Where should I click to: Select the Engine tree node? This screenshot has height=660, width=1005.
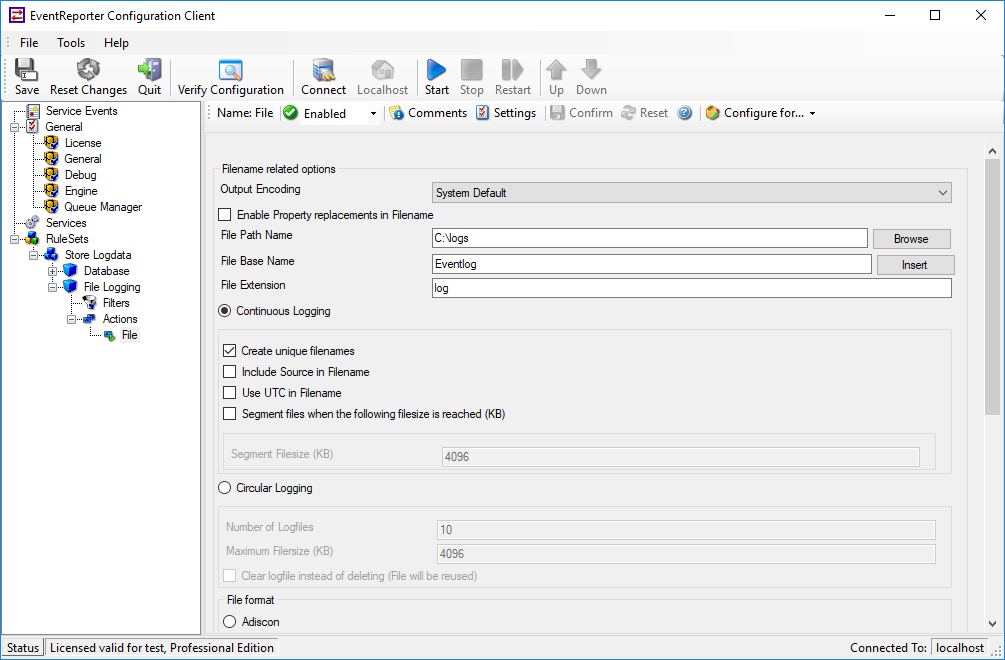click(x=81, y=191)
